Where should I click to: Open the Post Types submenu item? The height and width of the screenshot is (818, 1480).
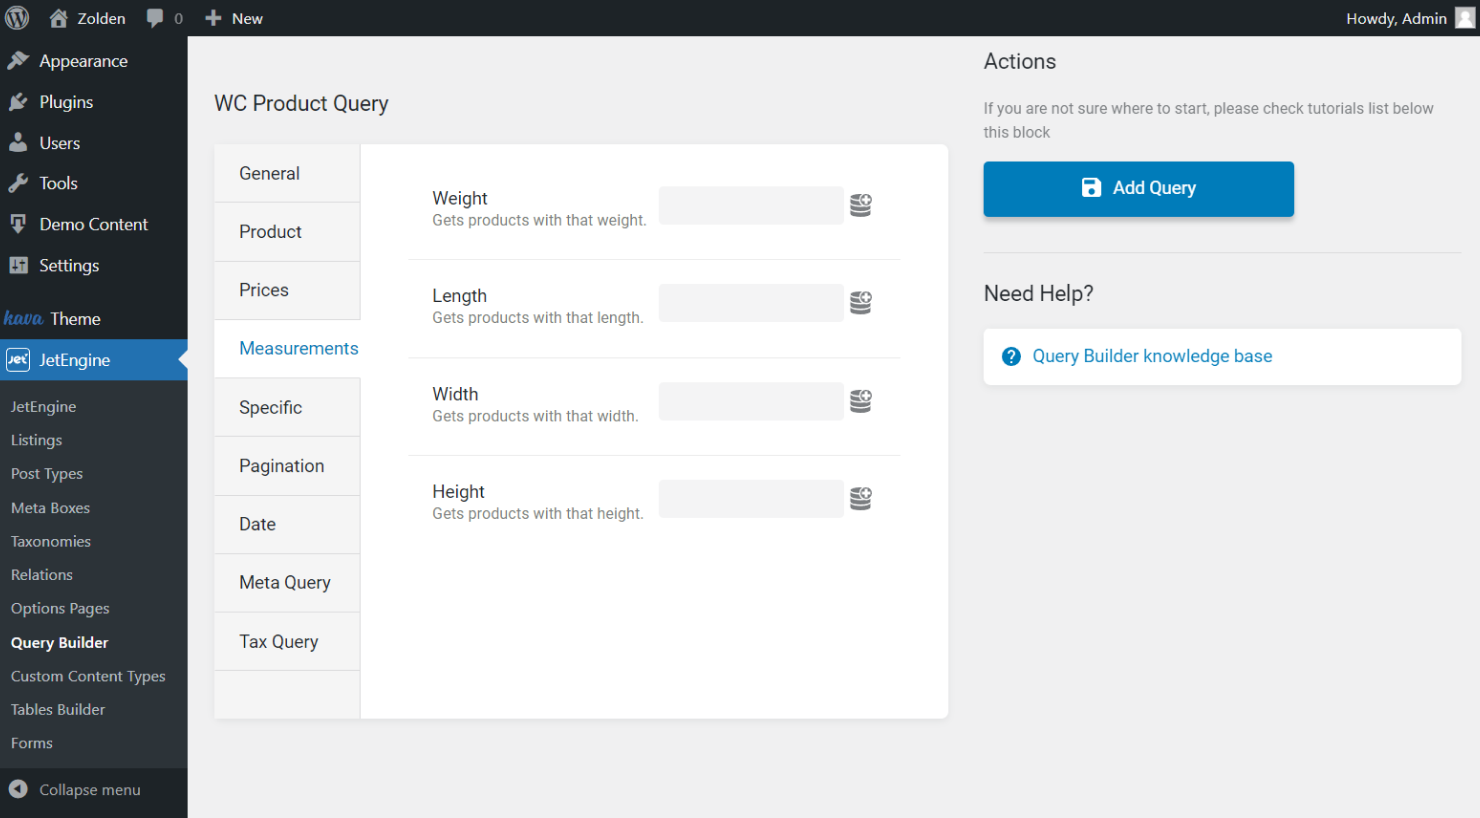pyautogui.click(x=47, y=474)
